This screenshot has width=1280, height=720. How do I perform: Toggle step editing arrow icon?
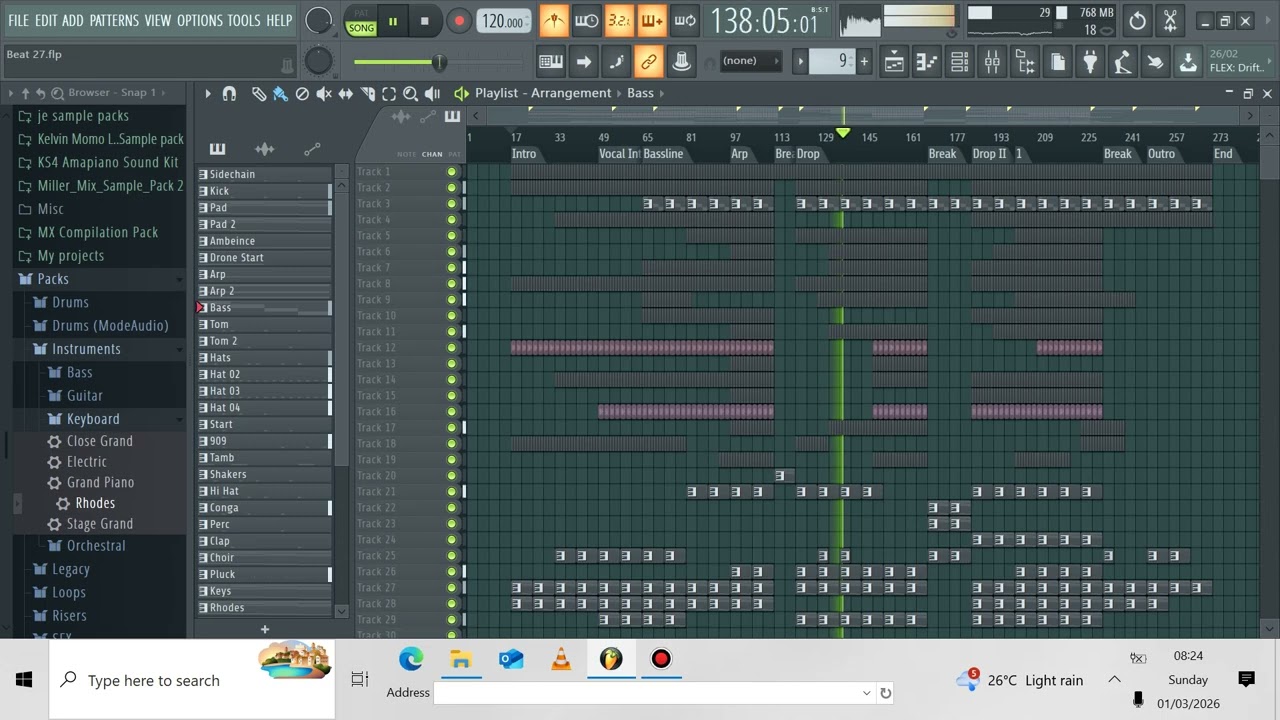coord(584,62)
